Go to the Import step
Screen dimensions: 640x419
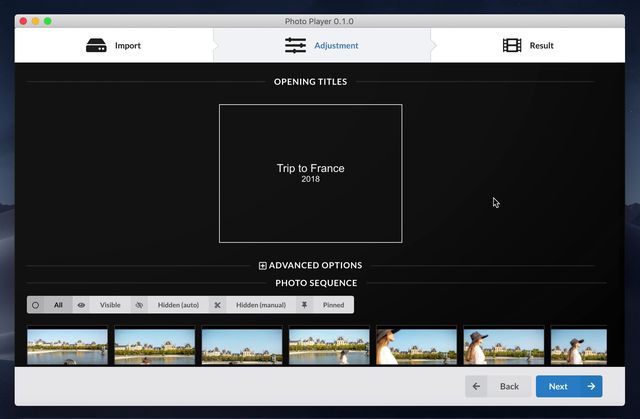(x=113, y=45)
